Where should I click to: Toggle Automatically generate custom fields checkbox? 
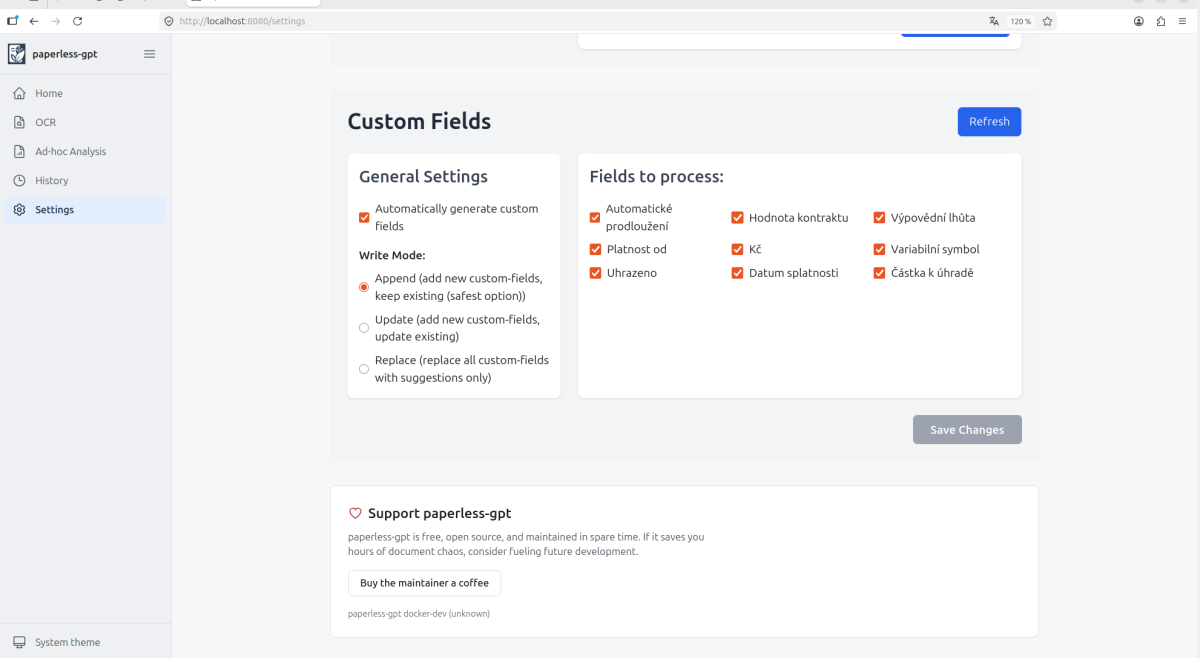[x=364, y=217]
